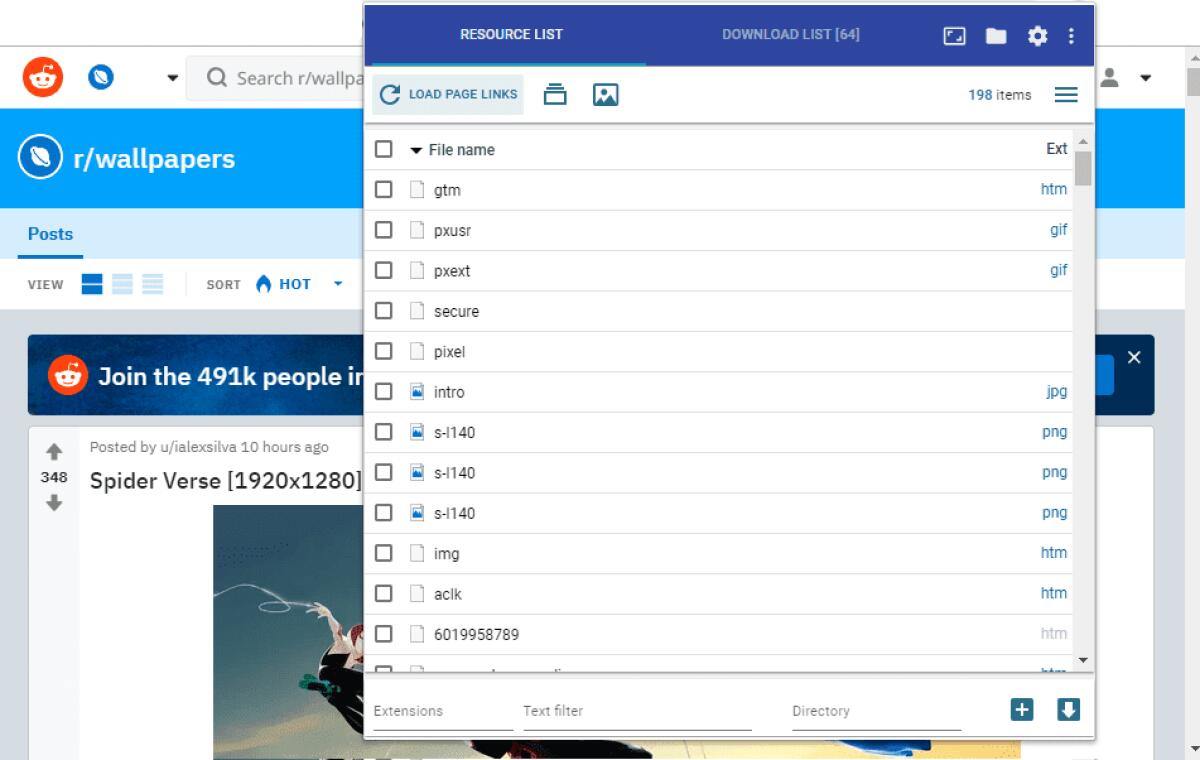Screen dimensions: 1200x760
Task: Add filtered items using the plus icon
Action: (x=1021, y=709)
